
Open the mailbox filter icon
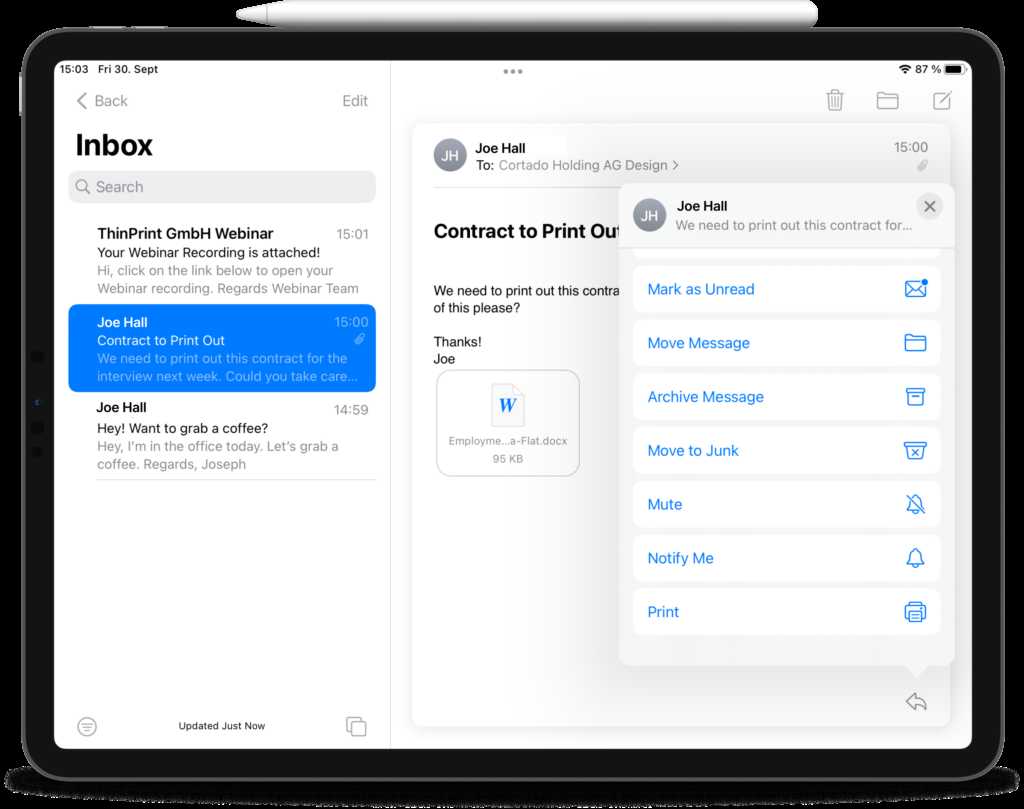[87, 727]
